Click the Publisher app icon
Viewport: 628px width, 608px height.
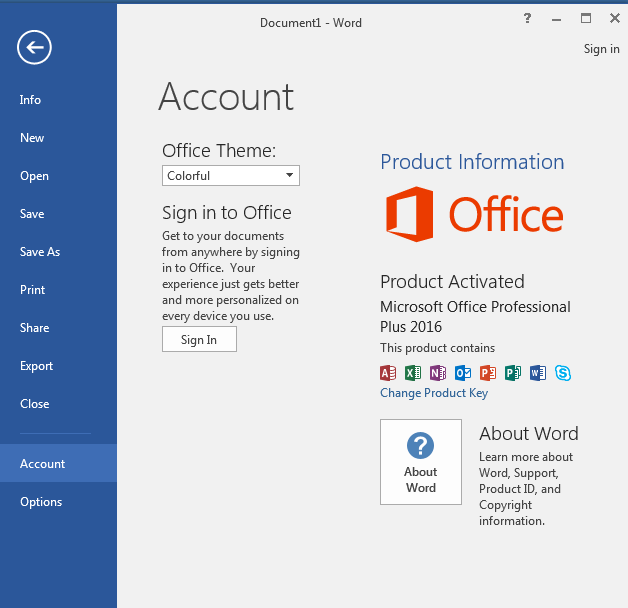pyautogui.click(x=513, y=373)
